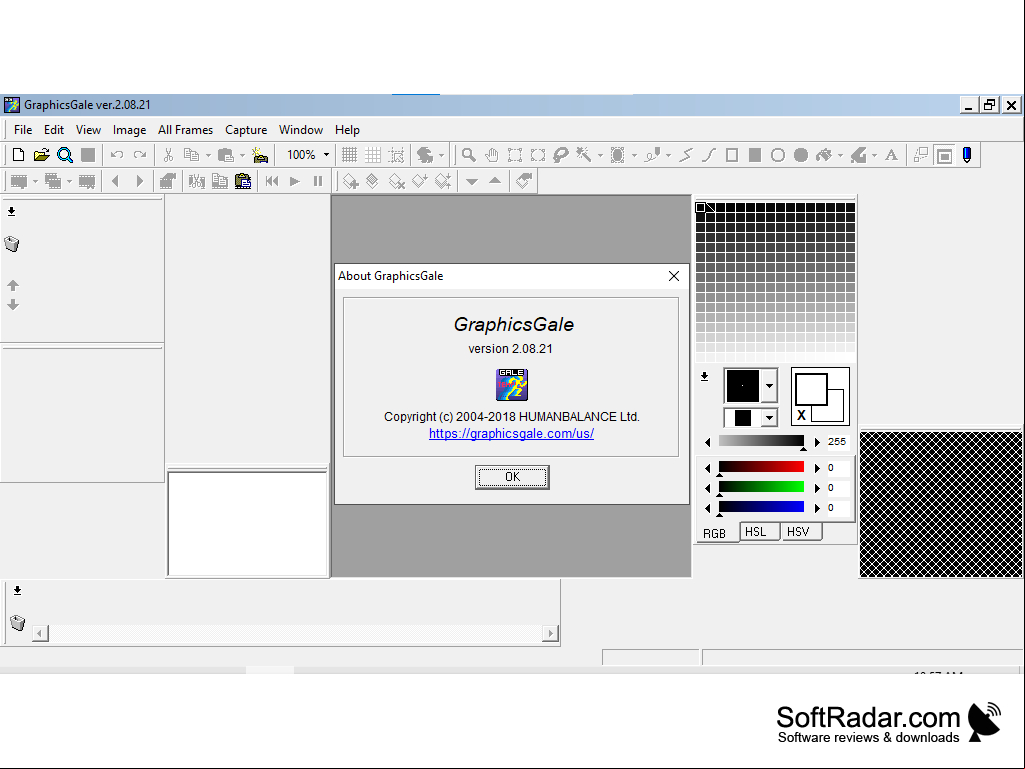The image size is (1025, 769).
Task: Open the All Frames menu
Action: click(x=186, y=130)
